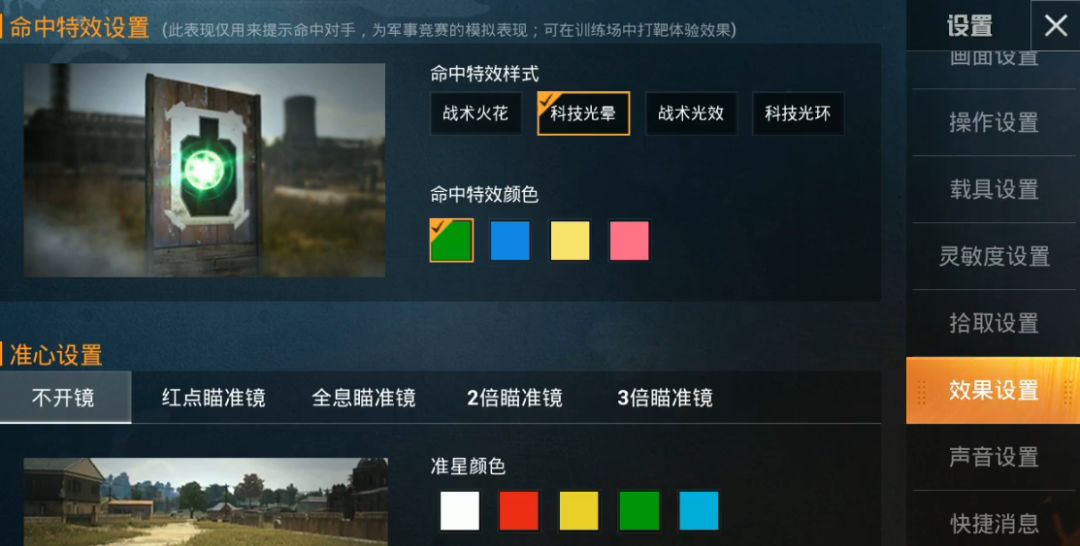Pick the yellow hit effect color
This screenshot has width=1080, height=546.
pos(570,241)
